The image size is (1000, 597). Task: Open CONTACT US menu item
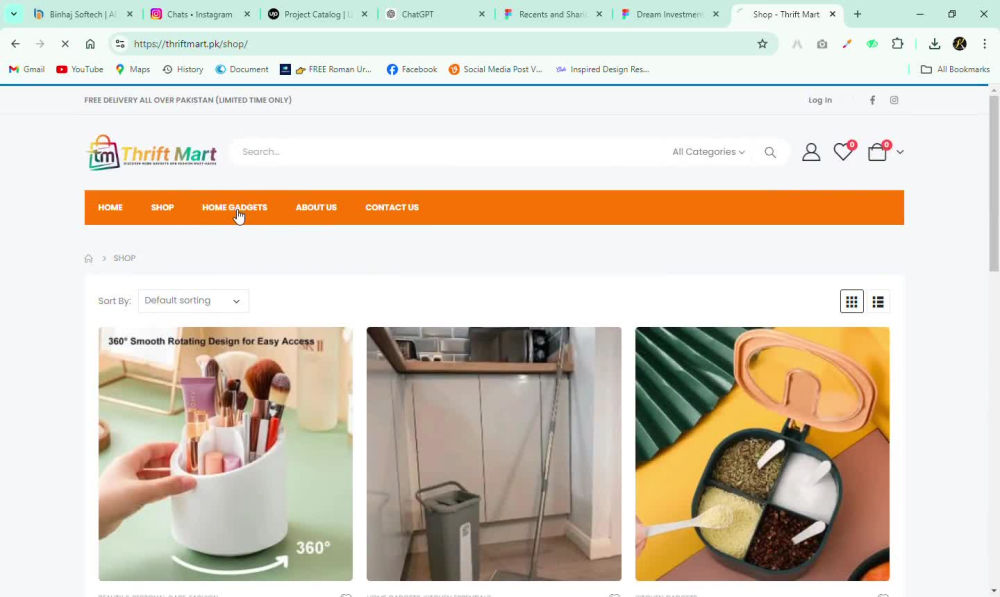pos(392,207)
